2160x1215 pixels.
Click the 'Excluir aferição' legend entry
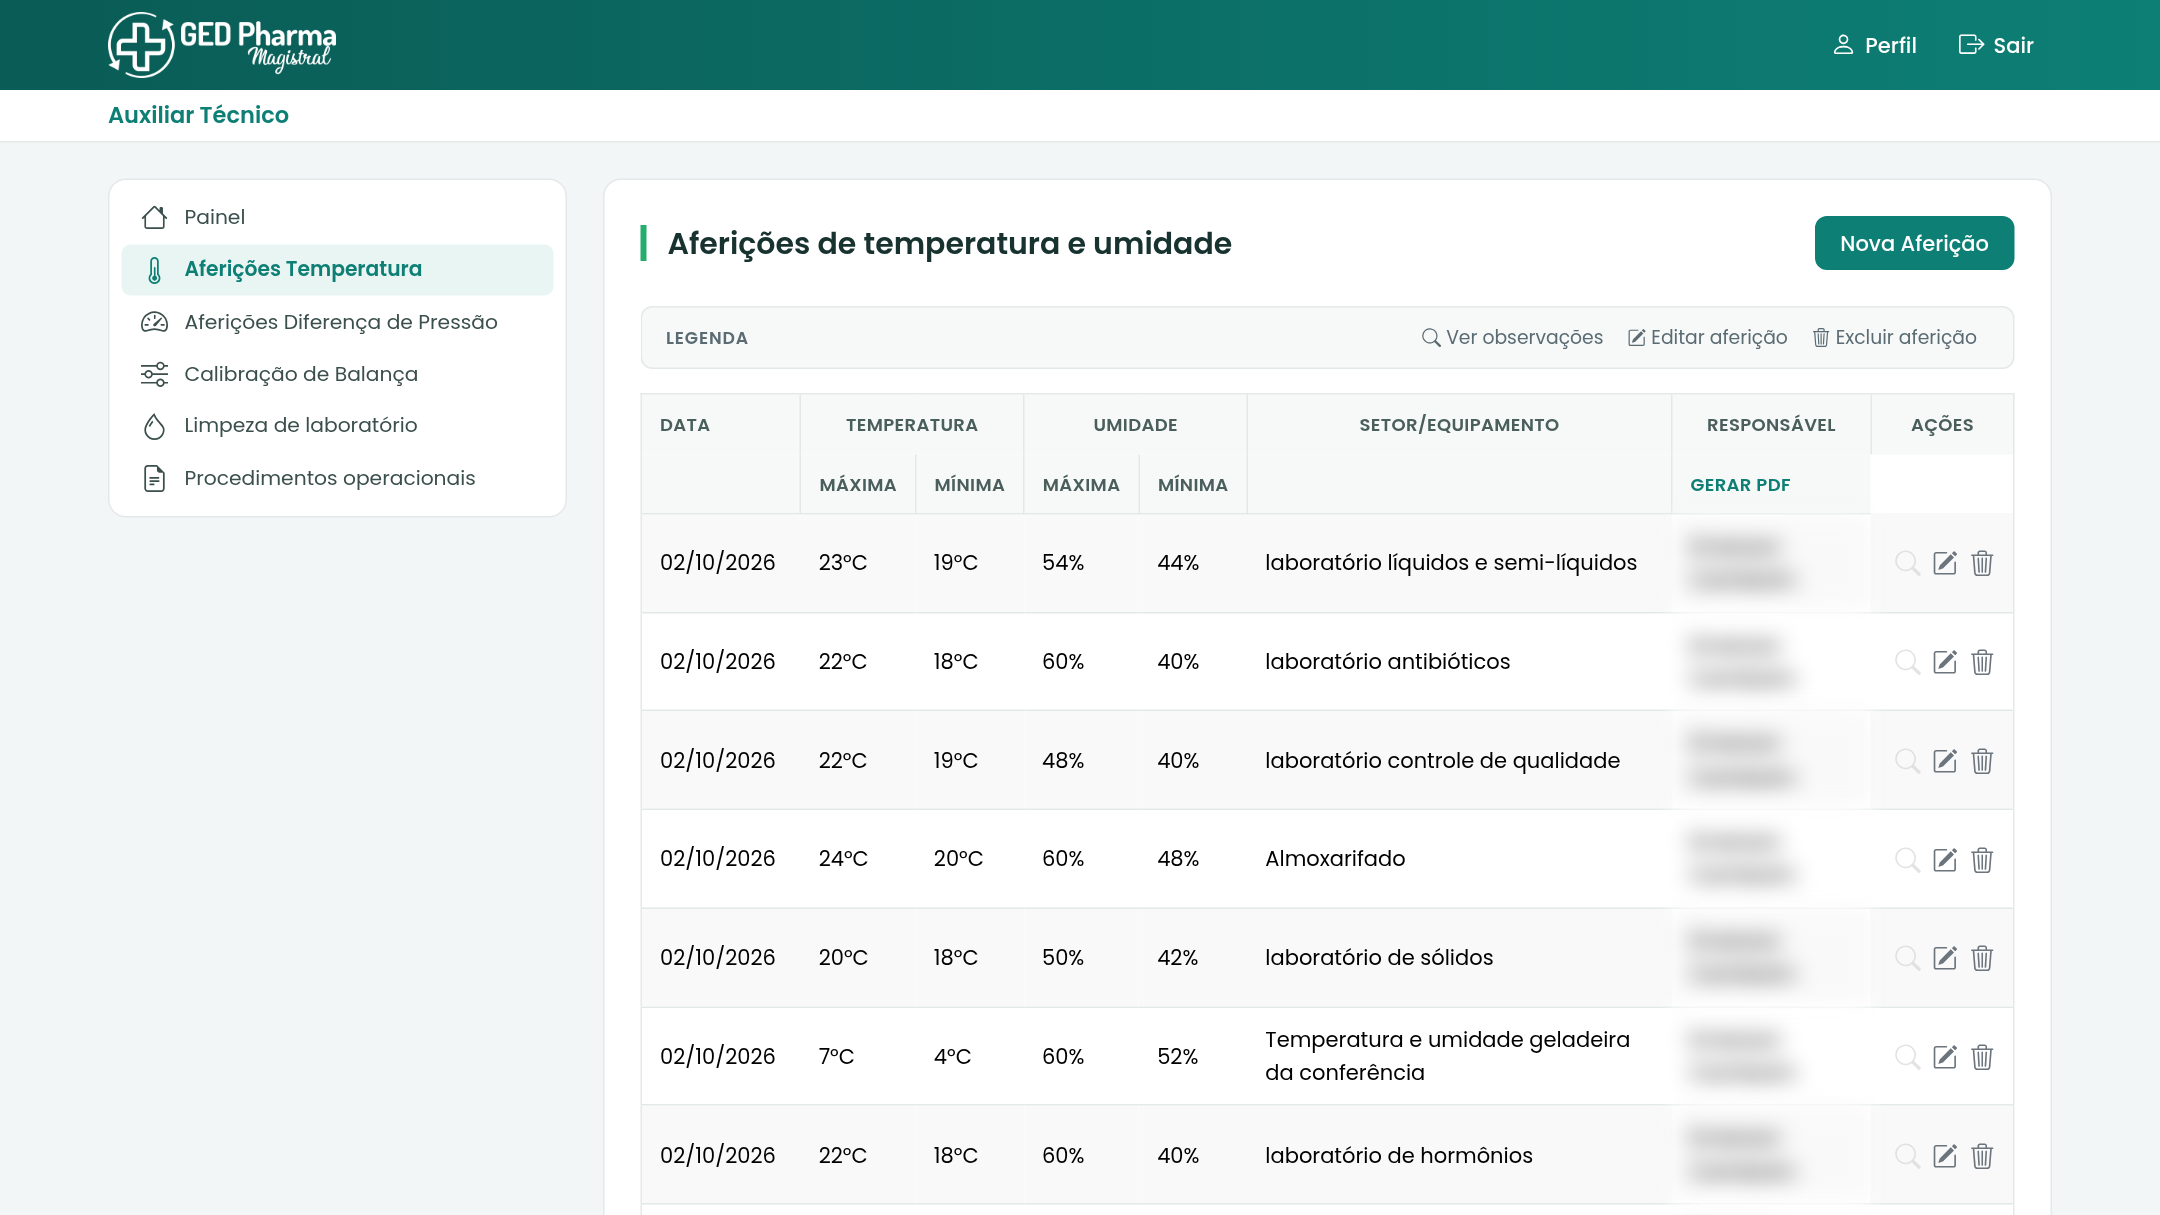pyautogui.click(x=1895, y=338)
